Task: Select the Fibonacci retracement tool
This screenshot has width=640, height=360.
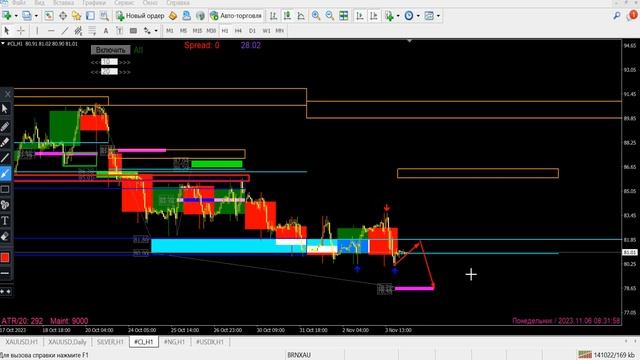Action: 92,31
